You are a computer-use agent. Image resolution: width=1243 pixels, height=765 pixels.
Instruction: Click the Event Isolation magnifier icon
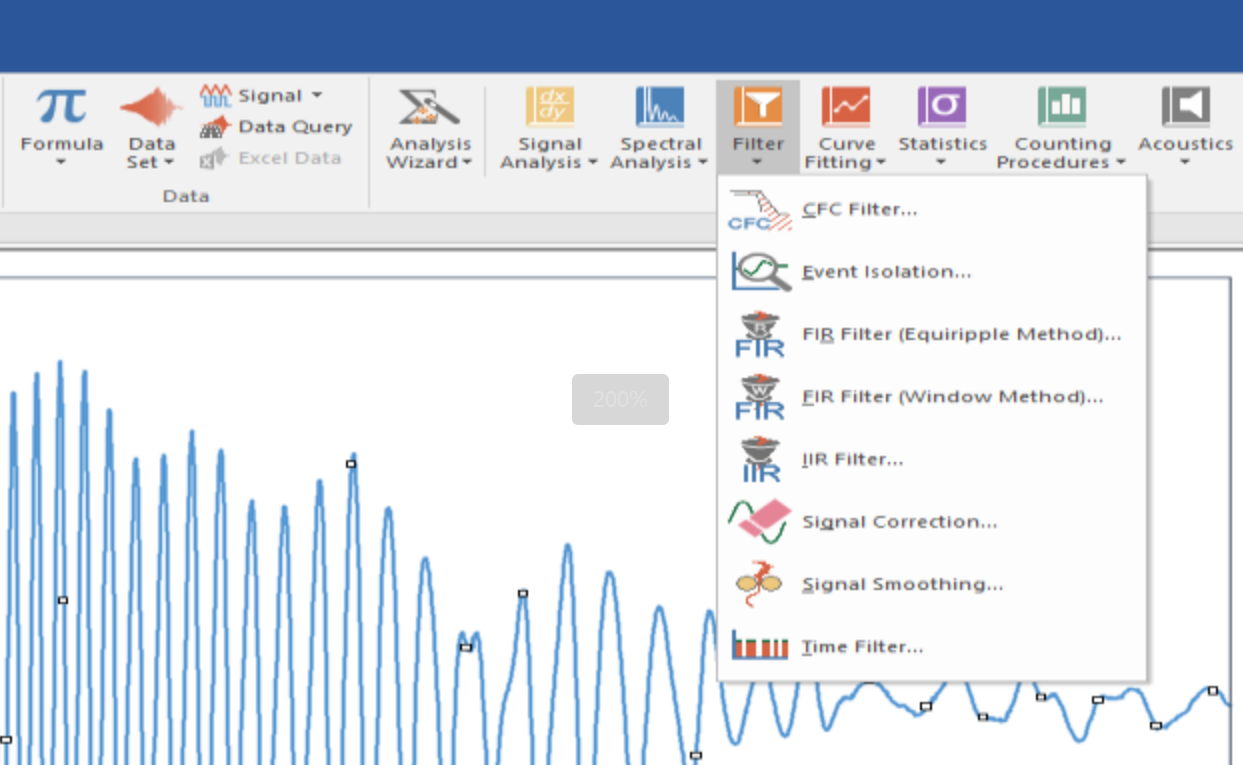coord(760,272)
